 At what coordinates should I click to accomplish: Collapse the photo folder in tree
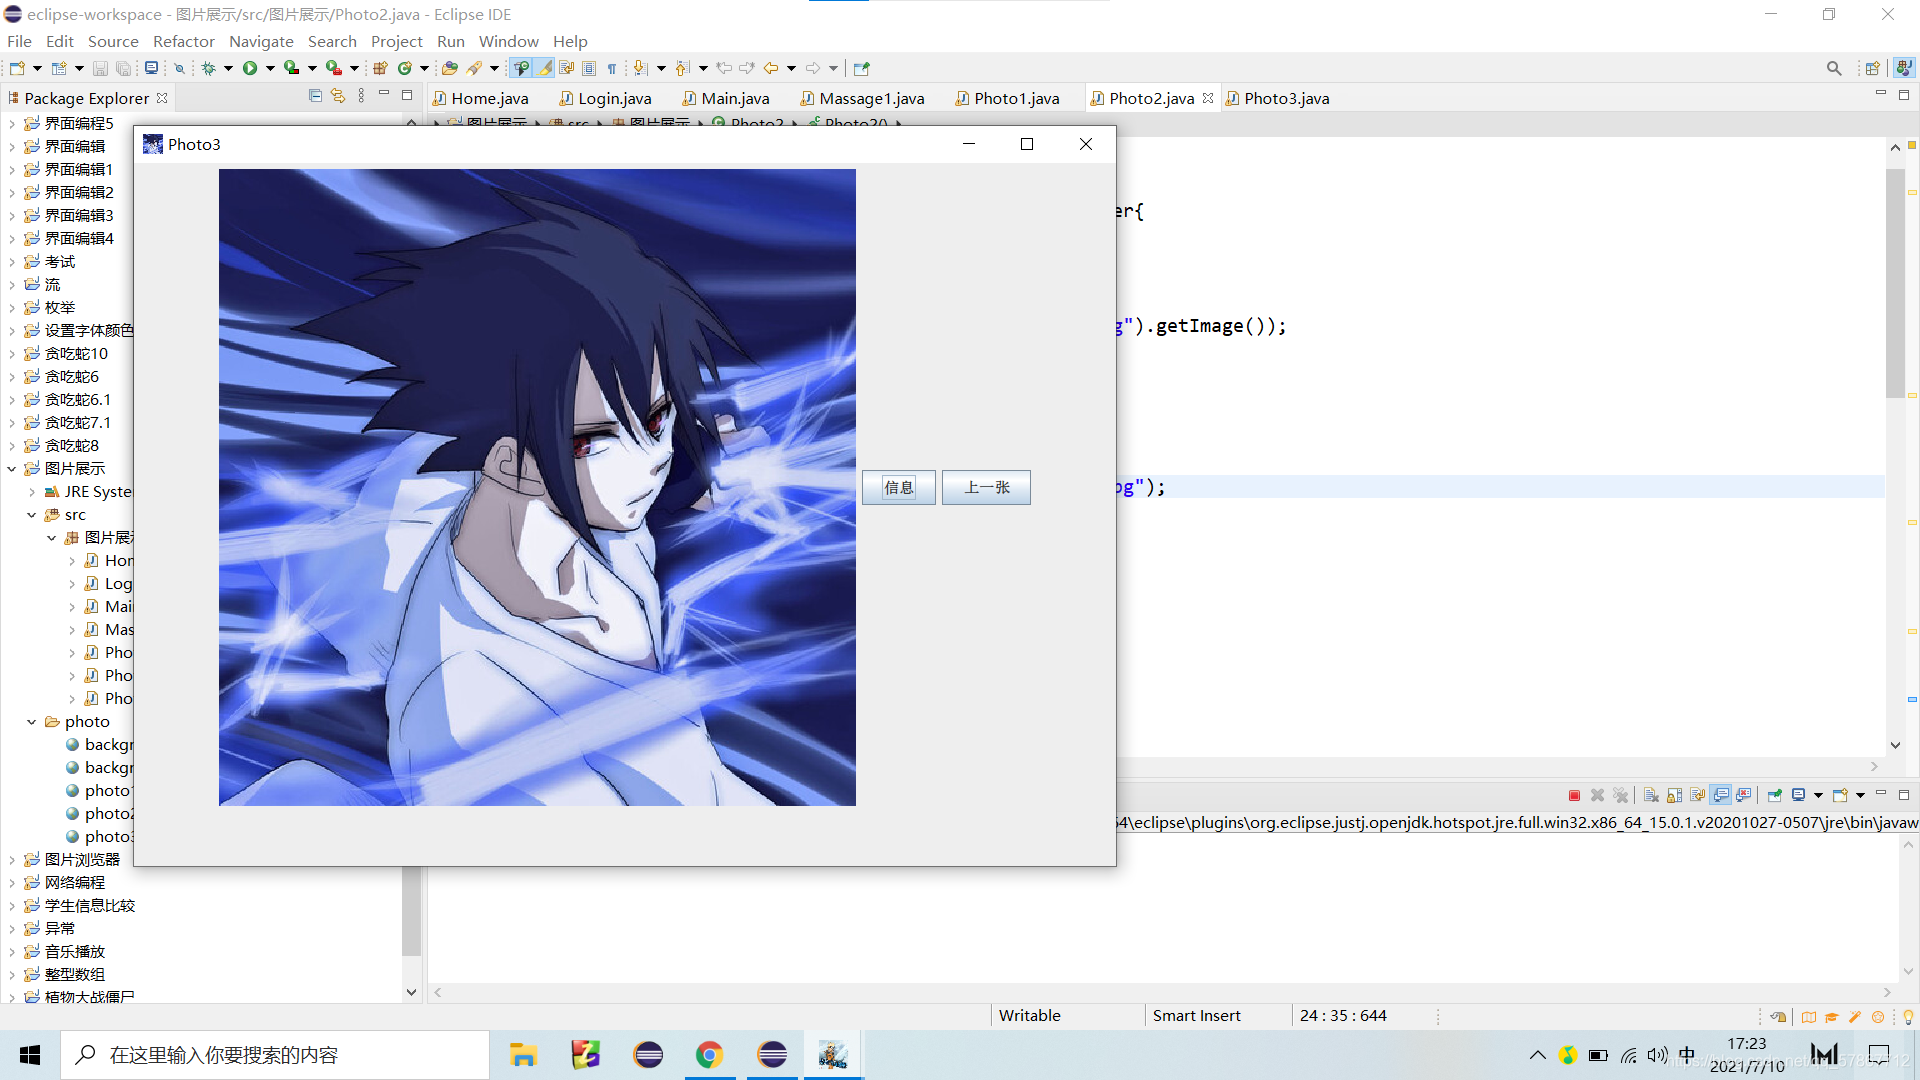click(x=31, y=721)
